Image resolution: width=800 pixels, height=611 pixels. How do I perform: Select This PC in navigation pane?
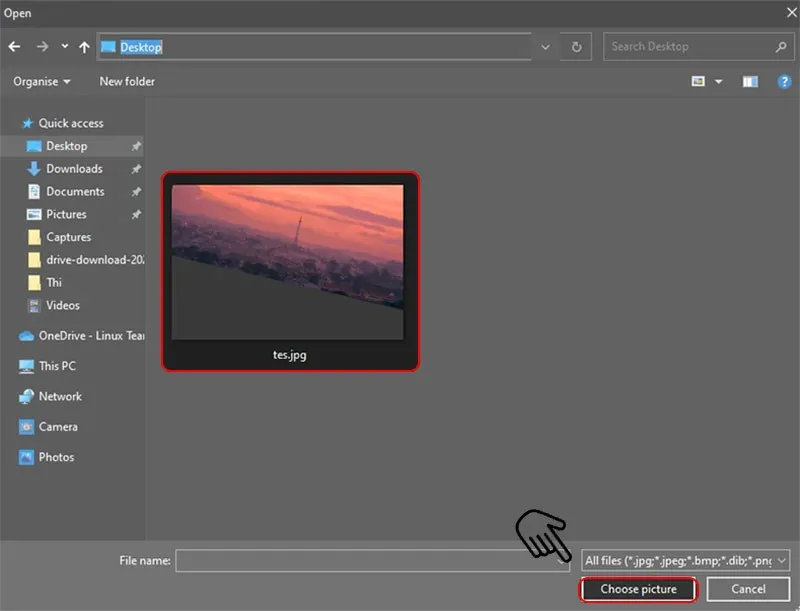(57, 366)
